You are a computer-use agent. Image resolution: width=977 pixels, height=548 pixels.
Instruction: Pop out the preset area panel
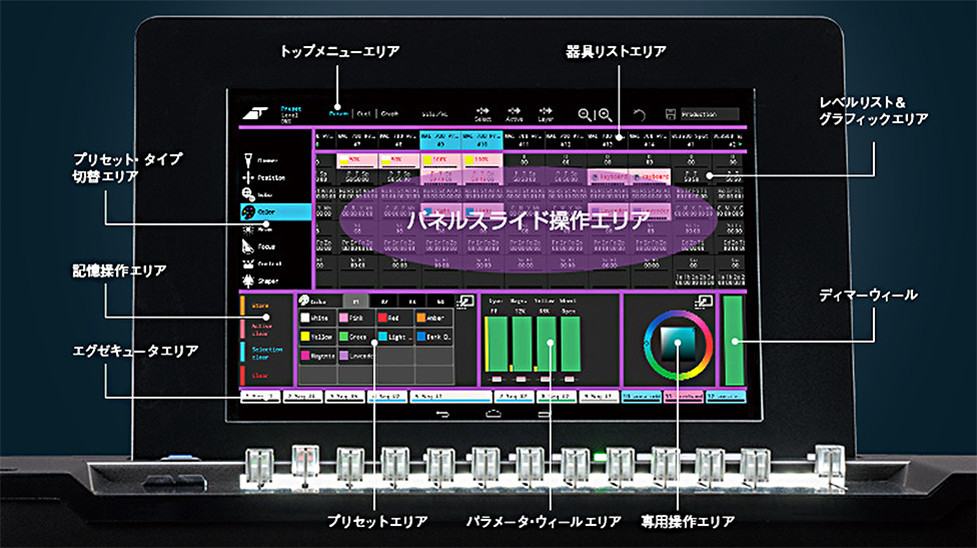coord(465,300)
